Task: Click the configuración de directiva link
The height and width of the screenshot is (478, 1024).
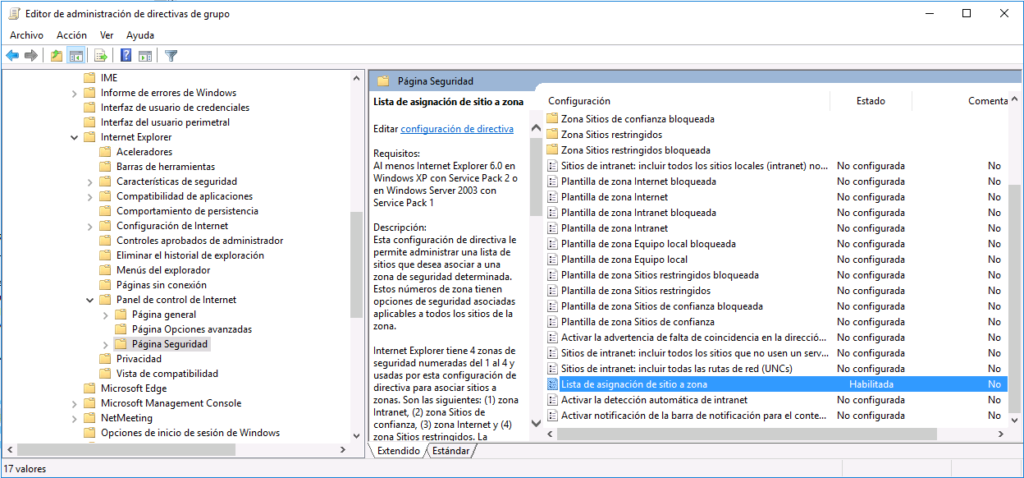Action: [x=457, y=129]
